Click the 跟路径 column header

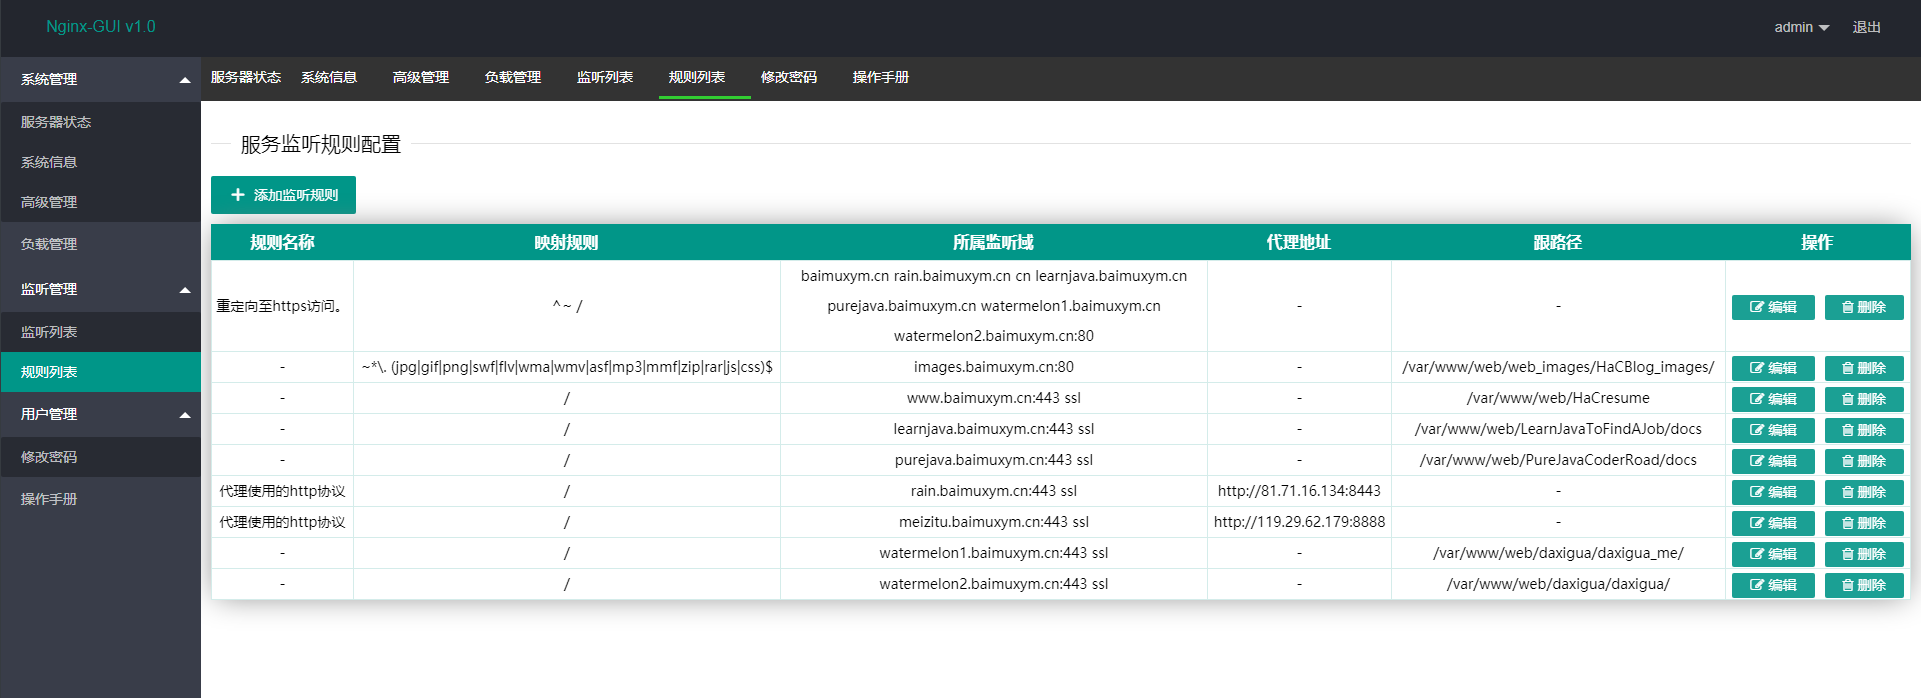point(1558,242)
